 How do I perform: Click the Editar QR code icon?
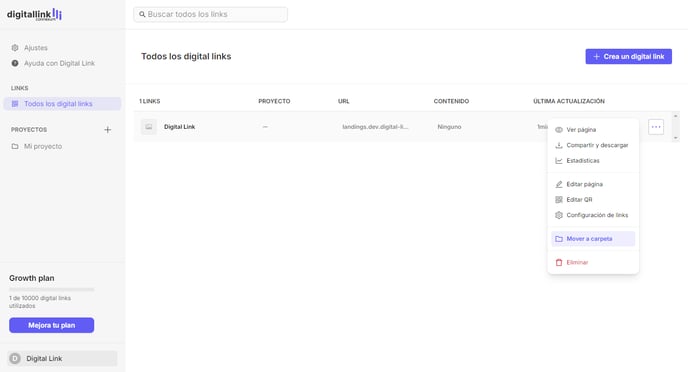click(559, 200)
